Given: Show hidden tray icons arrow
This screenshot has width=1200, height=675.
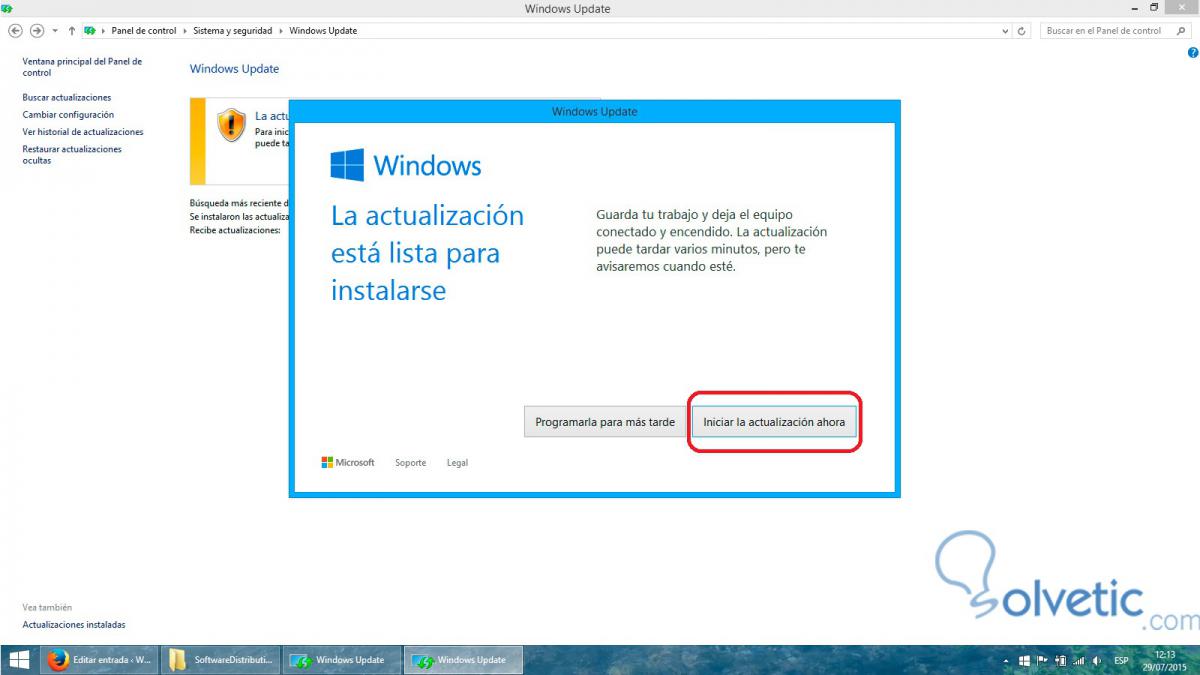Looking at the screenshot, I should point(1005,661).
